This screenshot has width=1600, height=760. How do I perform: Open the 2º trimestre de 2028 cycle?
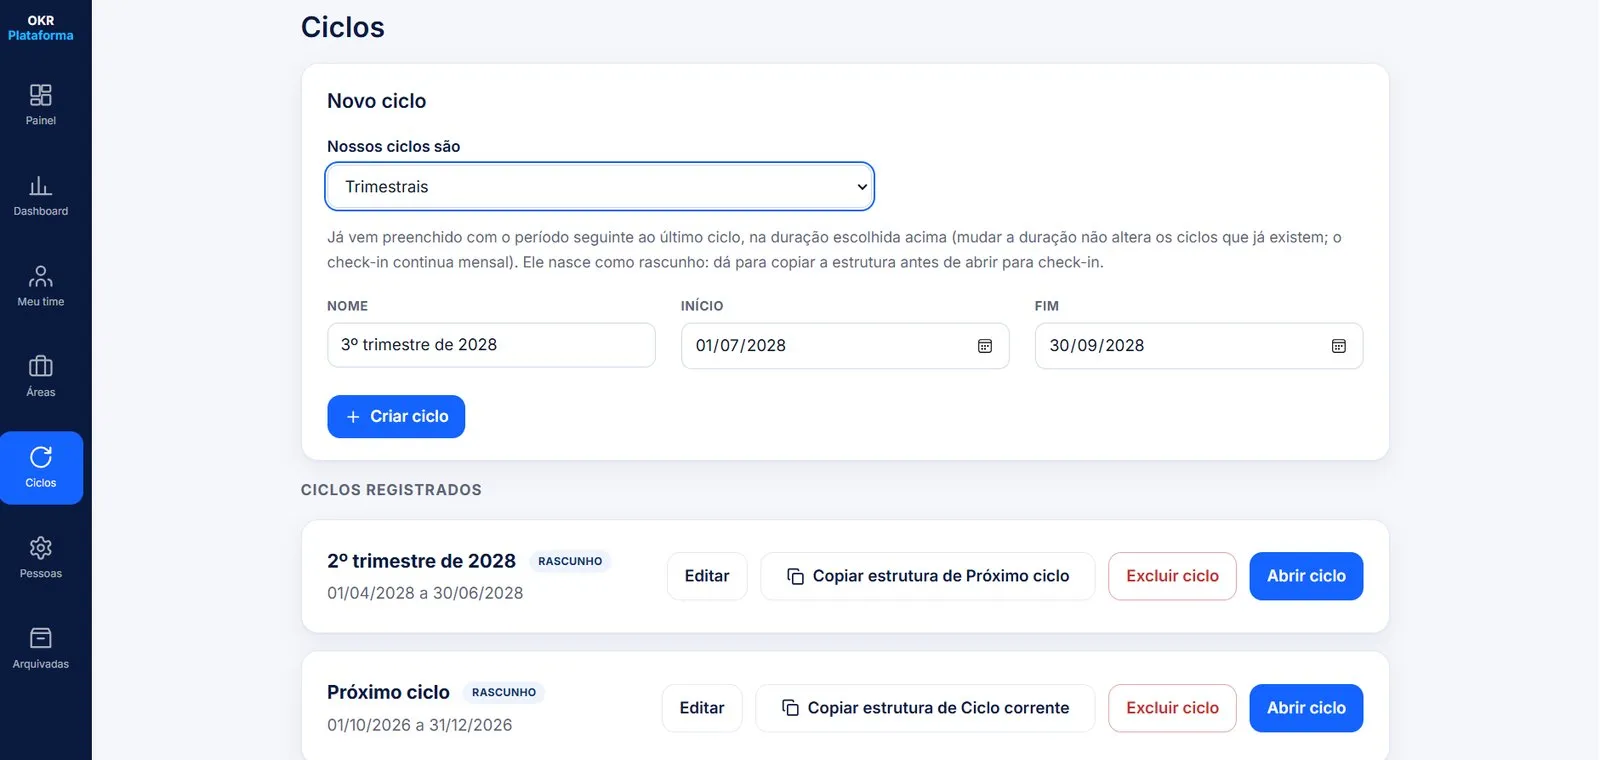pyautogui.click(x=1306, y=576)
